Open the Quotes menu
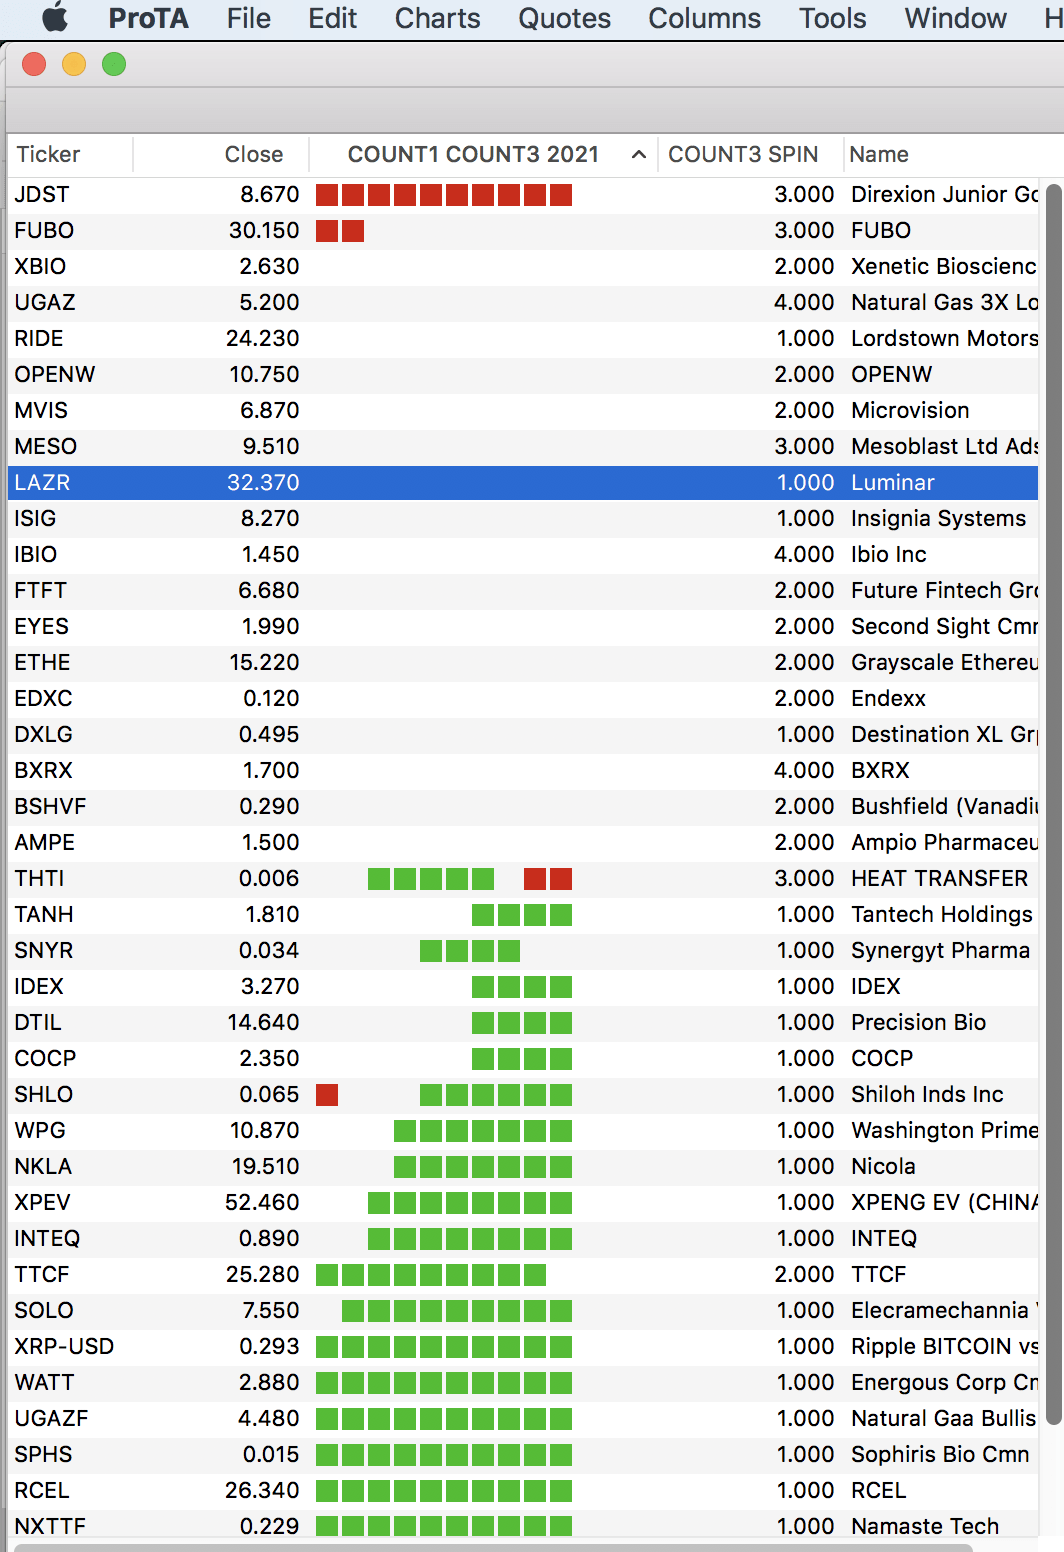Viewport: 1064px width, 1552px height. 564,18
